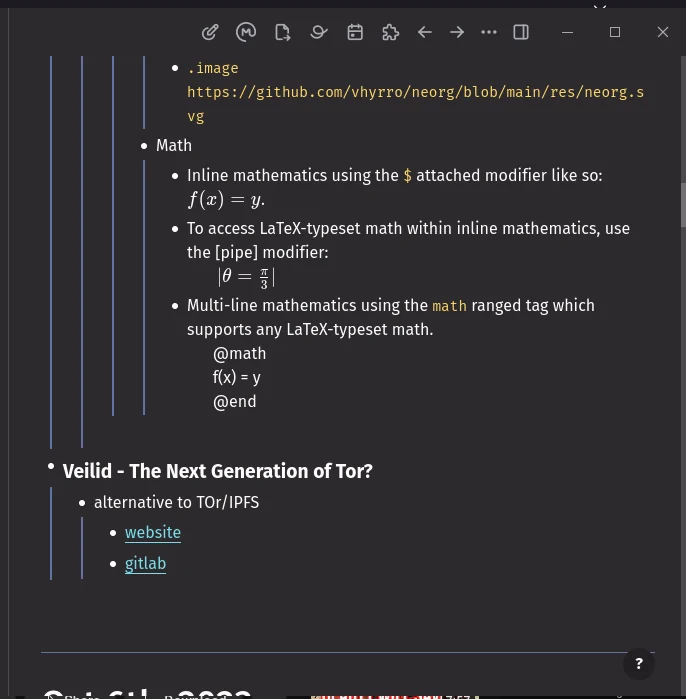Screen dimensions: 686x699
Task: Click the alternative to TOr/IPFS text
Action: (177, 503)
